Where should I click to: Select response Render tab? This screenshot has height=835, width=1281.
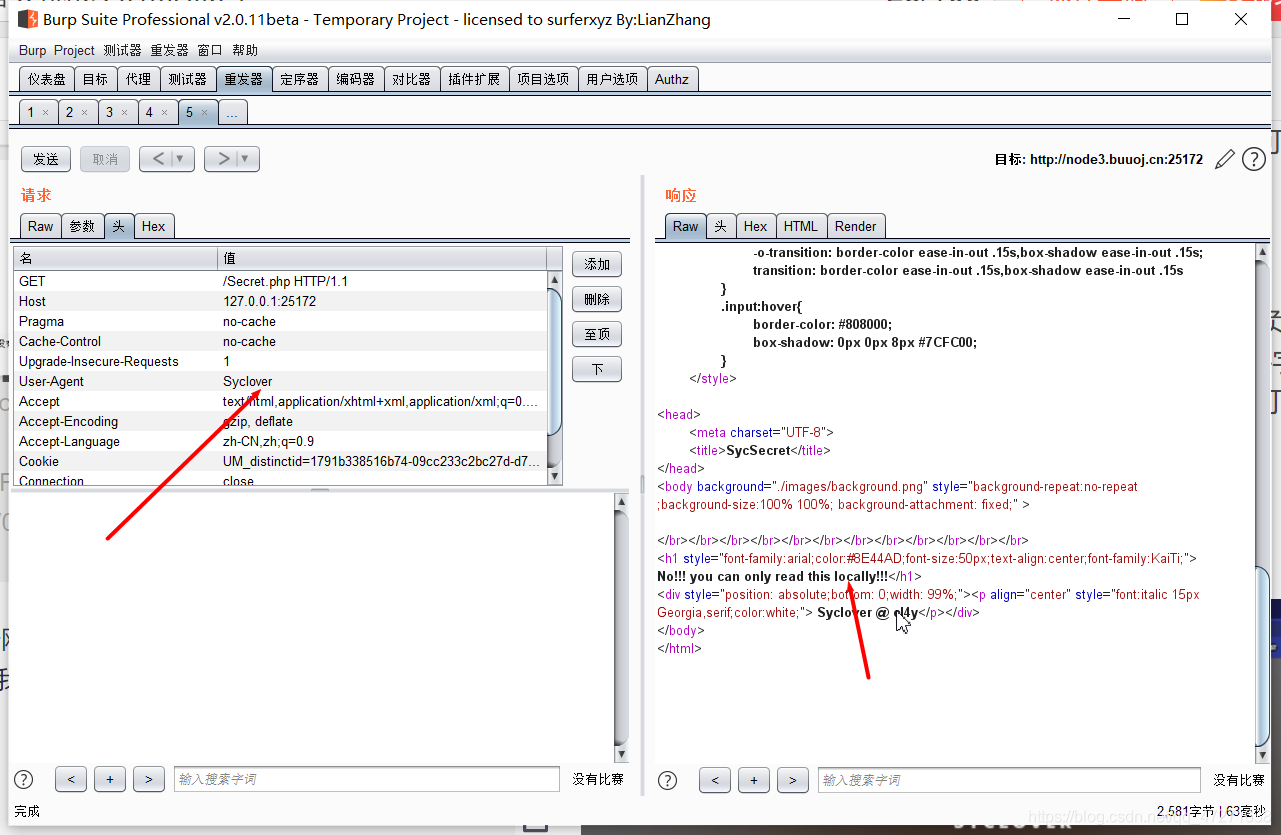(x=855, y=226)
